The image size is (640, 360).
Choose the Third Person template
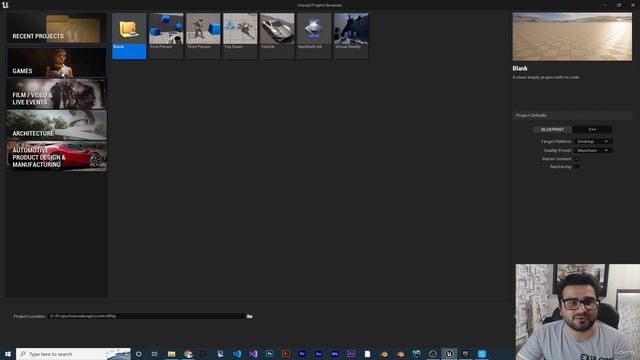tap(203, 36)
